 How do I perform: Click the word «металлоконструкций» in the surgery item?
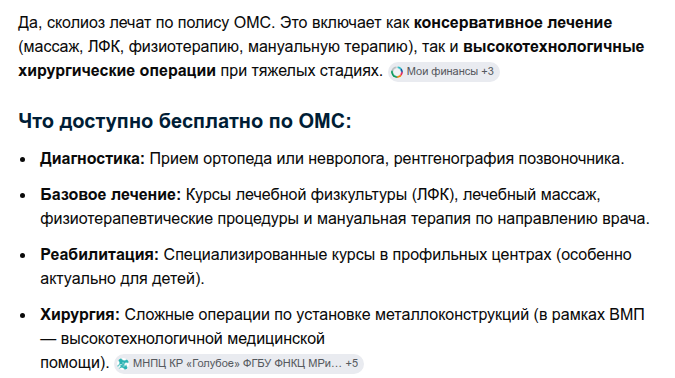(x=452, y=315)
